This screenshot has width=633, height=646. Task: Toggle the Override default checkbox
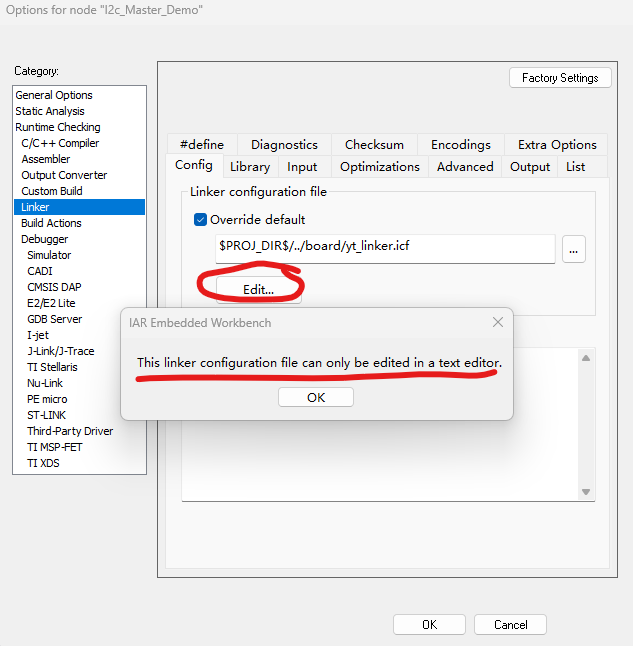200,219
